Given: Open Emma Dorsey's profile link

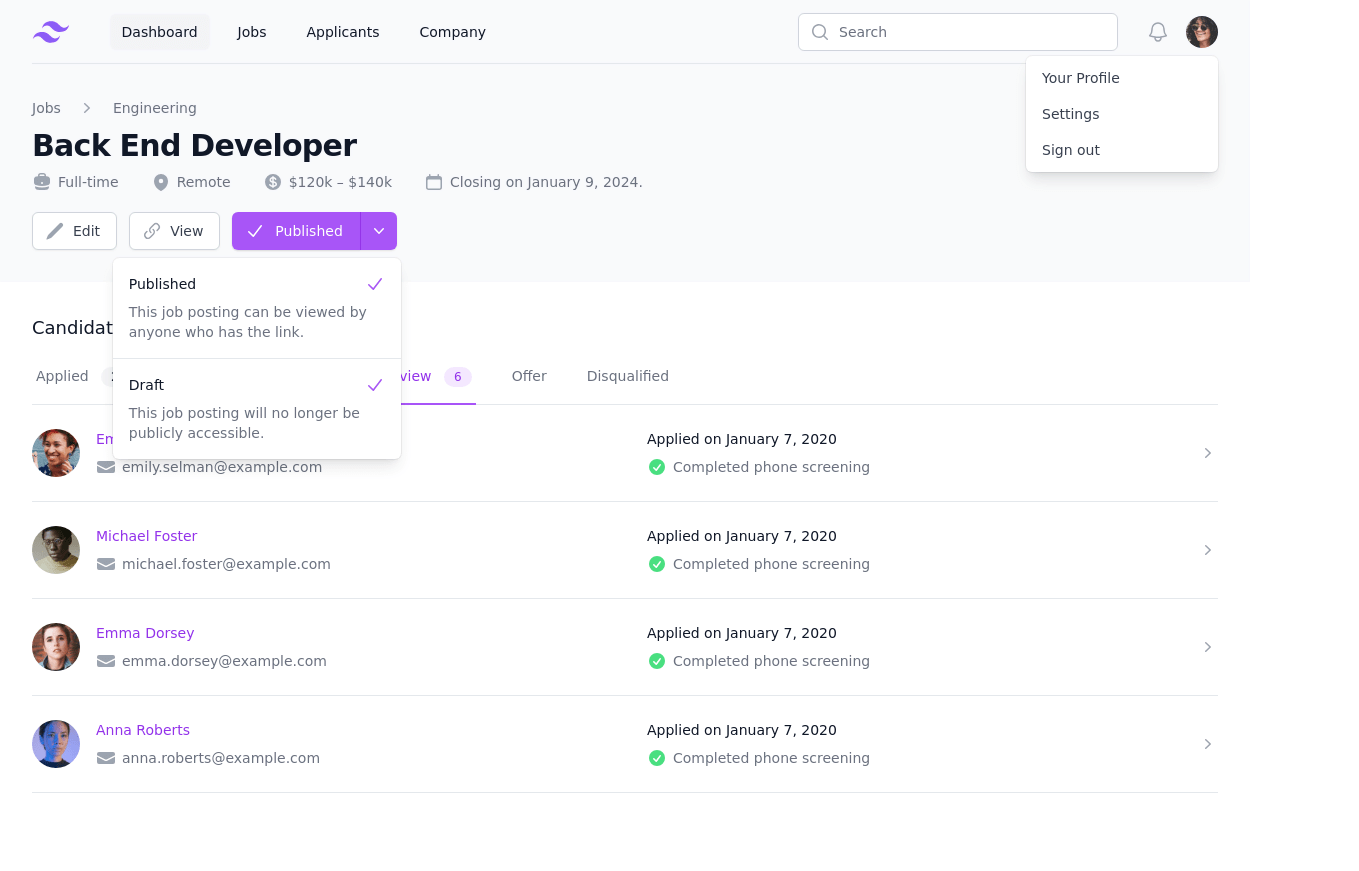Looking at the screenshot, I should [x=144, y=633].
